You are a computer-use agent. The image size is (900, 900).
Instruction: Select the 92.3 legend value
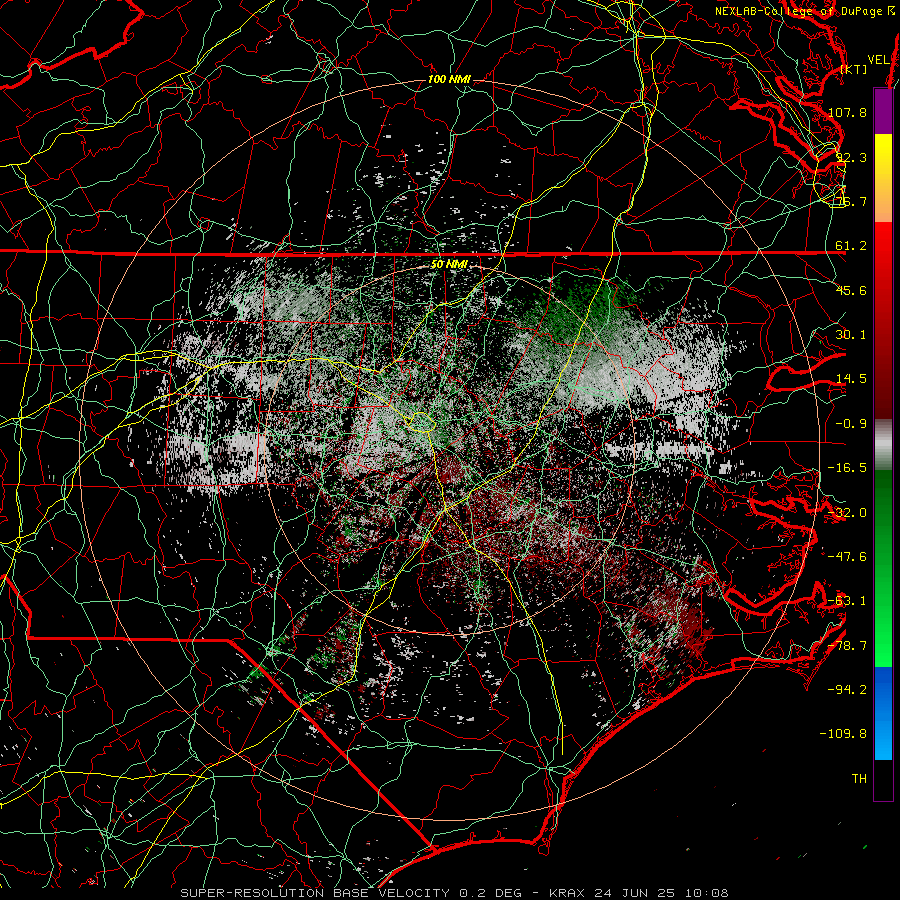(x=851, y=157)
